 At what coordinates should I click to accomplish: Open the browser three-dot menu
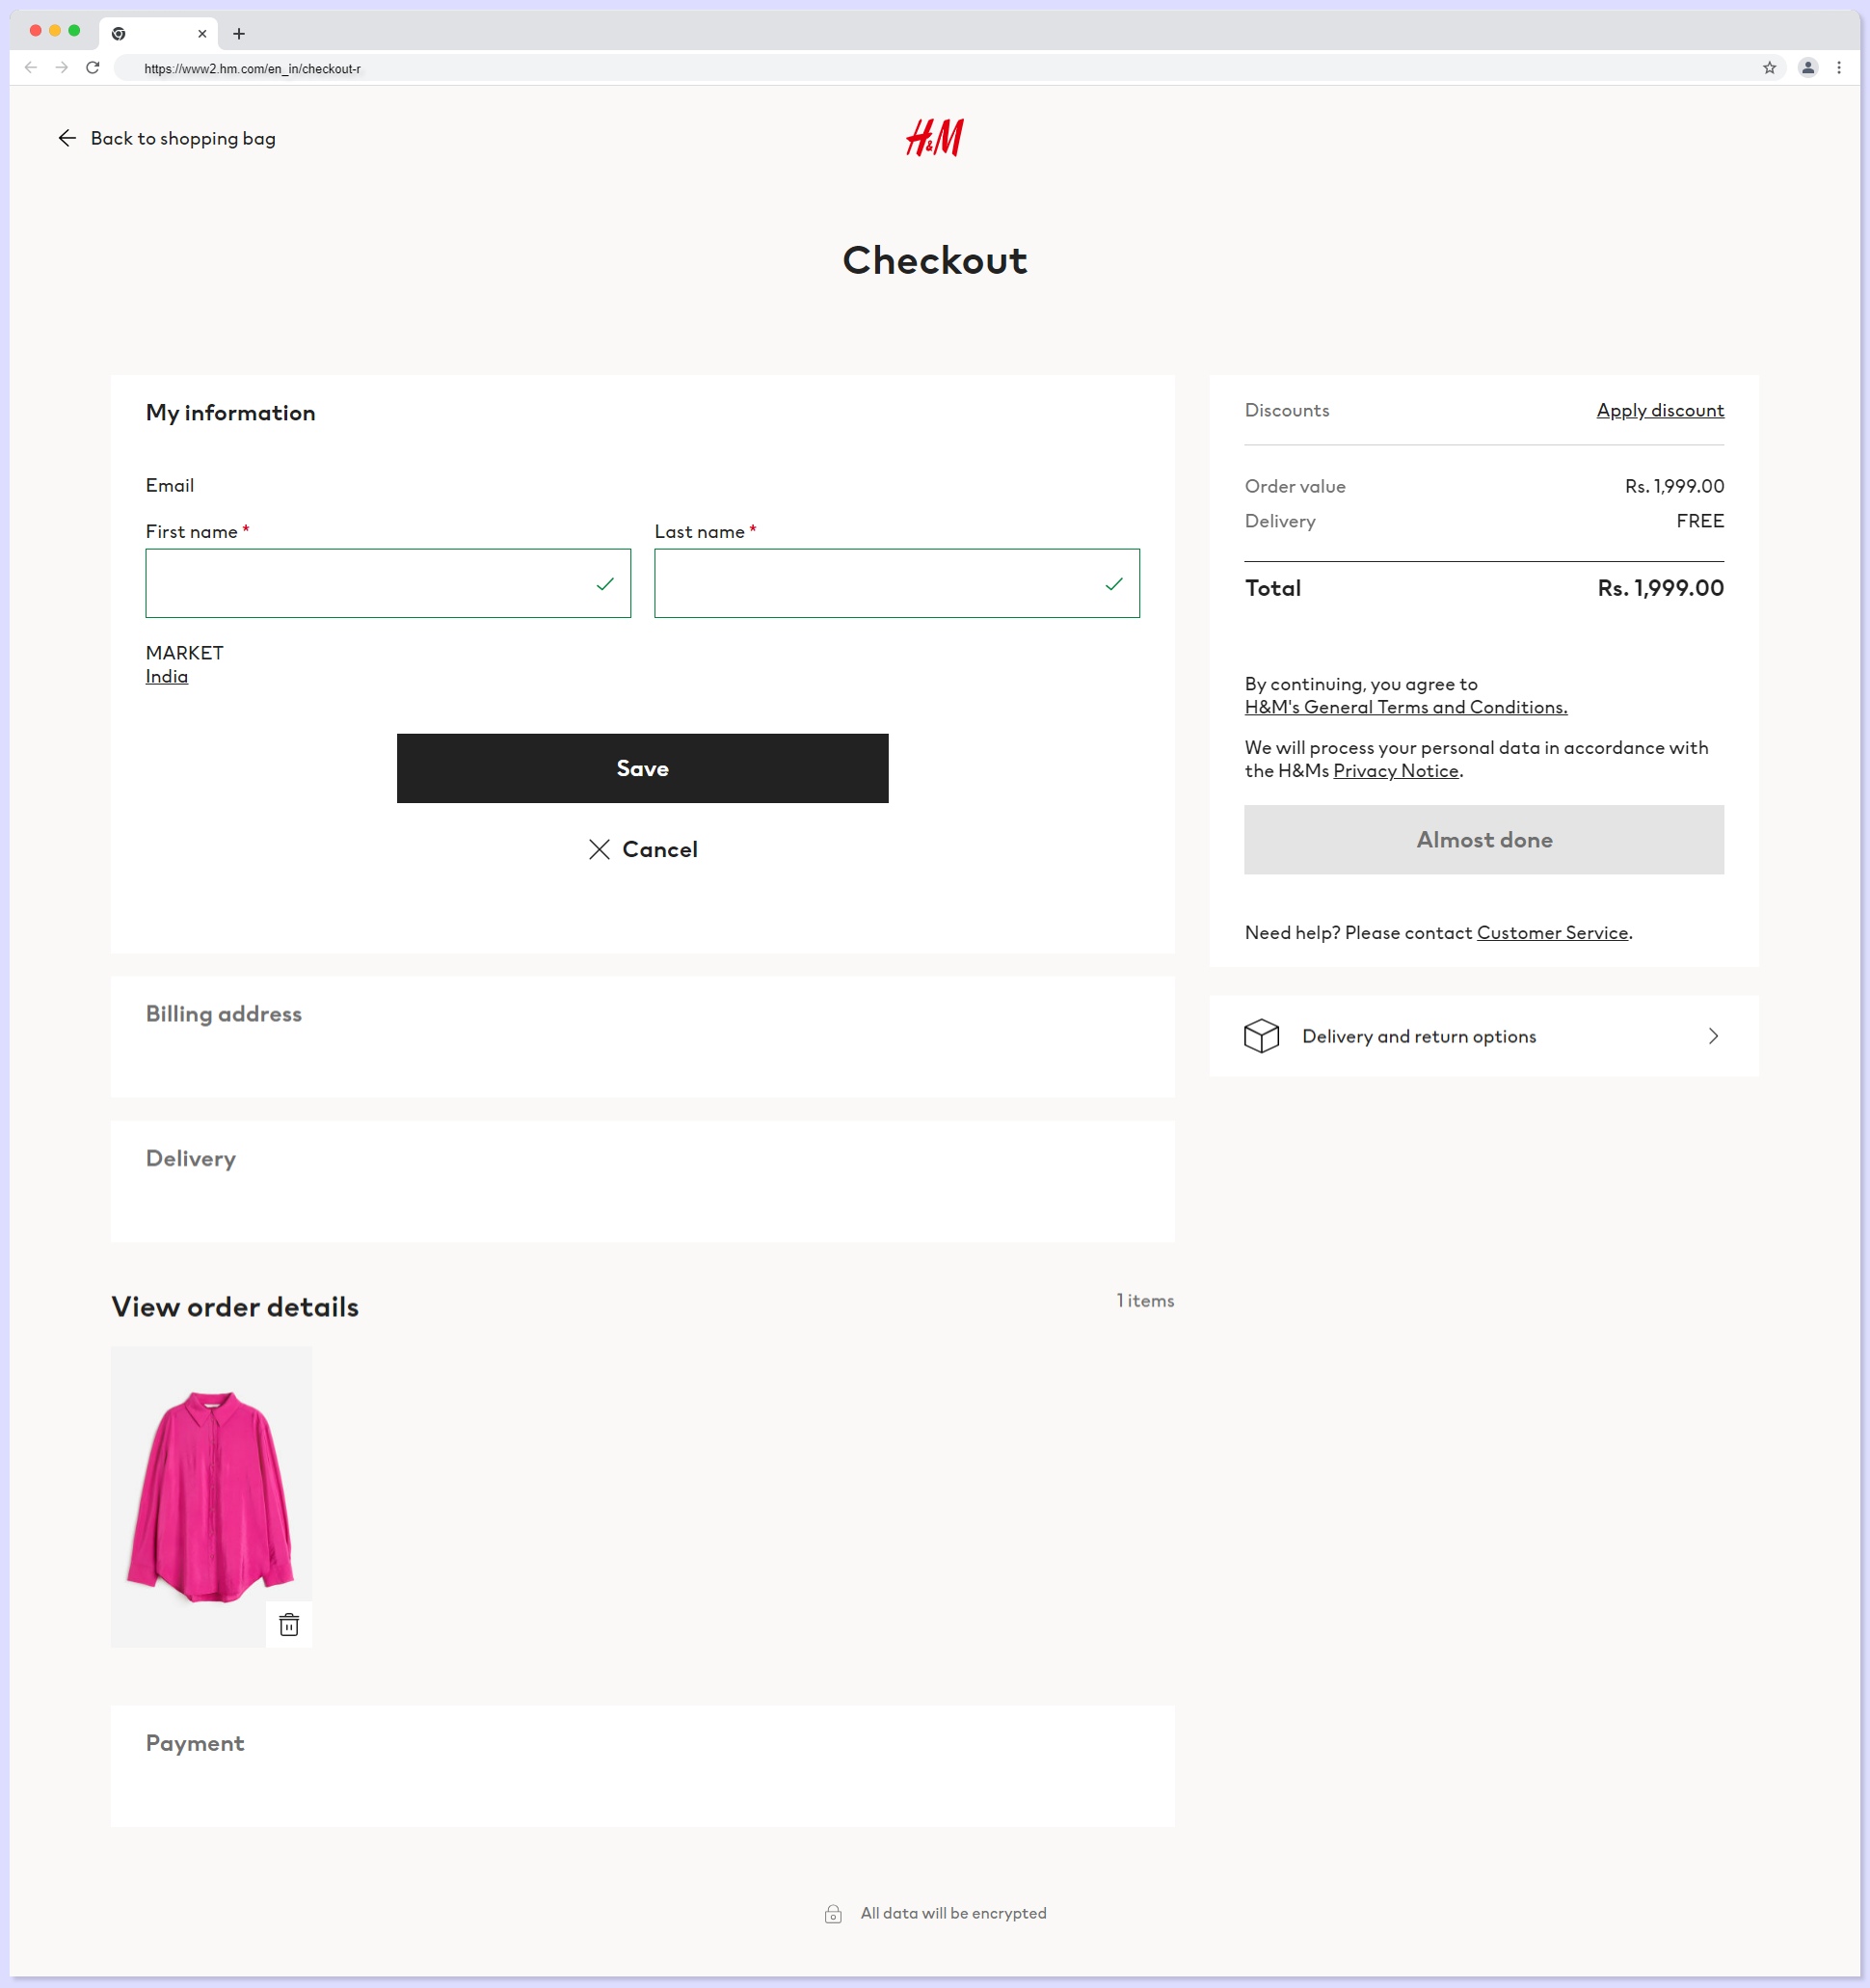tap(1838, 68)
